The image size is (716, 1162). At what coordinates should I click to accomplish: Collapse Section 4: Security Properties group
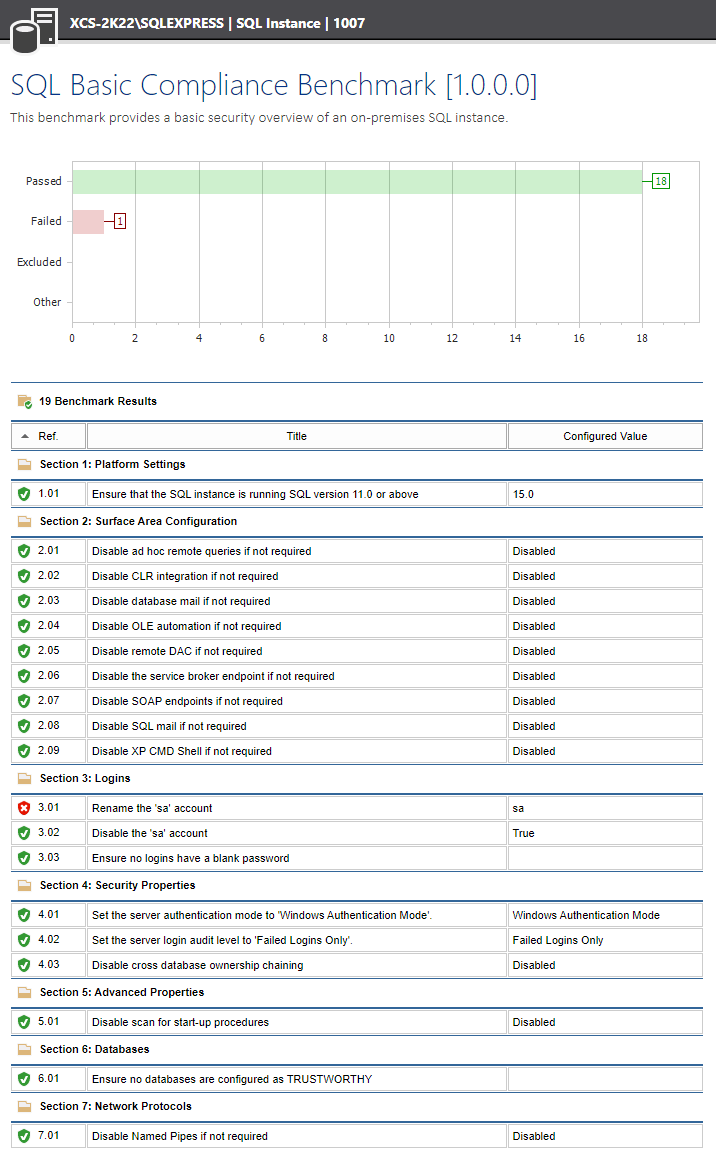click(117, 886)
